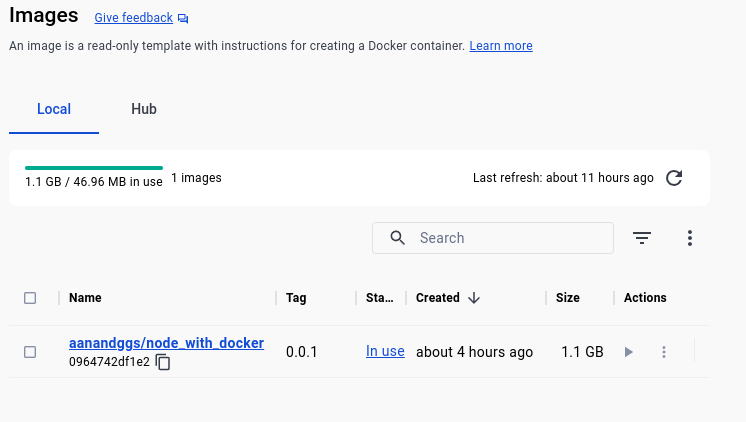Click the In use status link
746x422 pixels.
(x=385, y=352)
